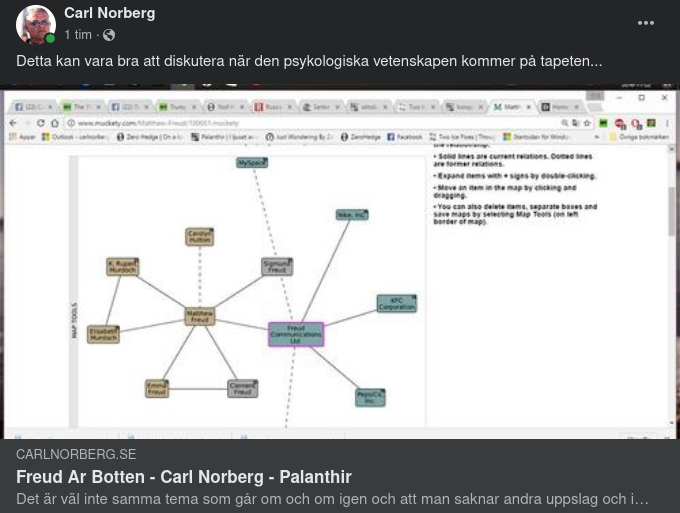Image resolution: width=680 pixels, height=513 pixels.
Task: Click the KFC Corporation node
Action: (x=396, y=303)
